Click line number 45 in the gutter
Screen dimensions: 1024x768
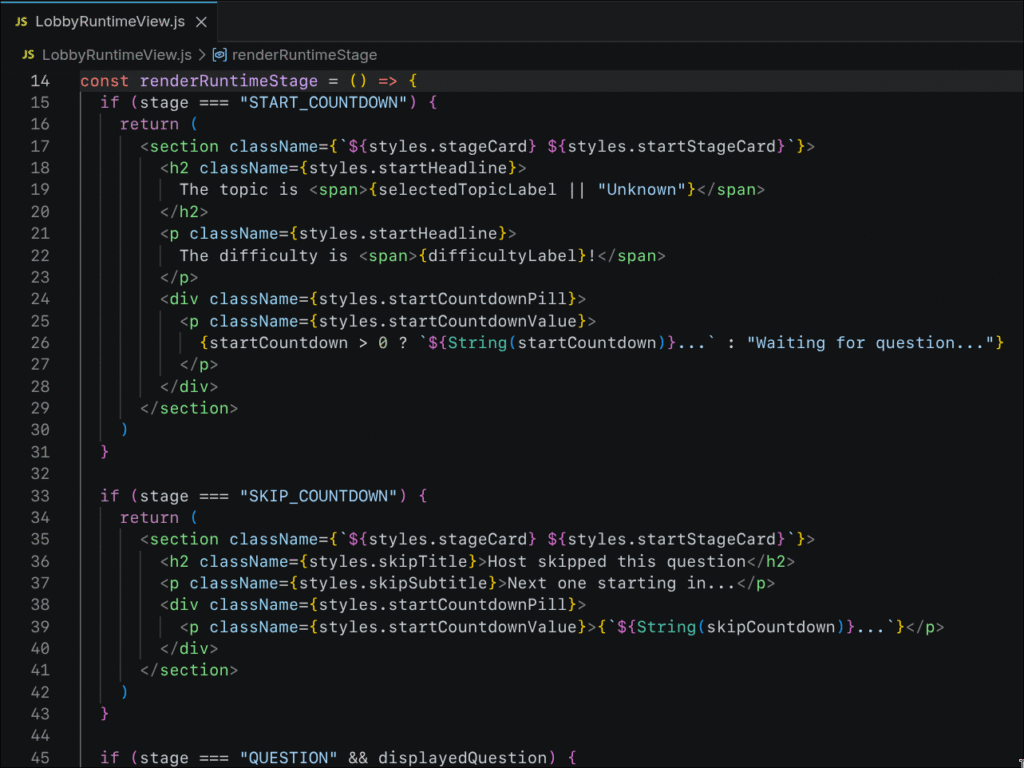click(x=40, y=758)
